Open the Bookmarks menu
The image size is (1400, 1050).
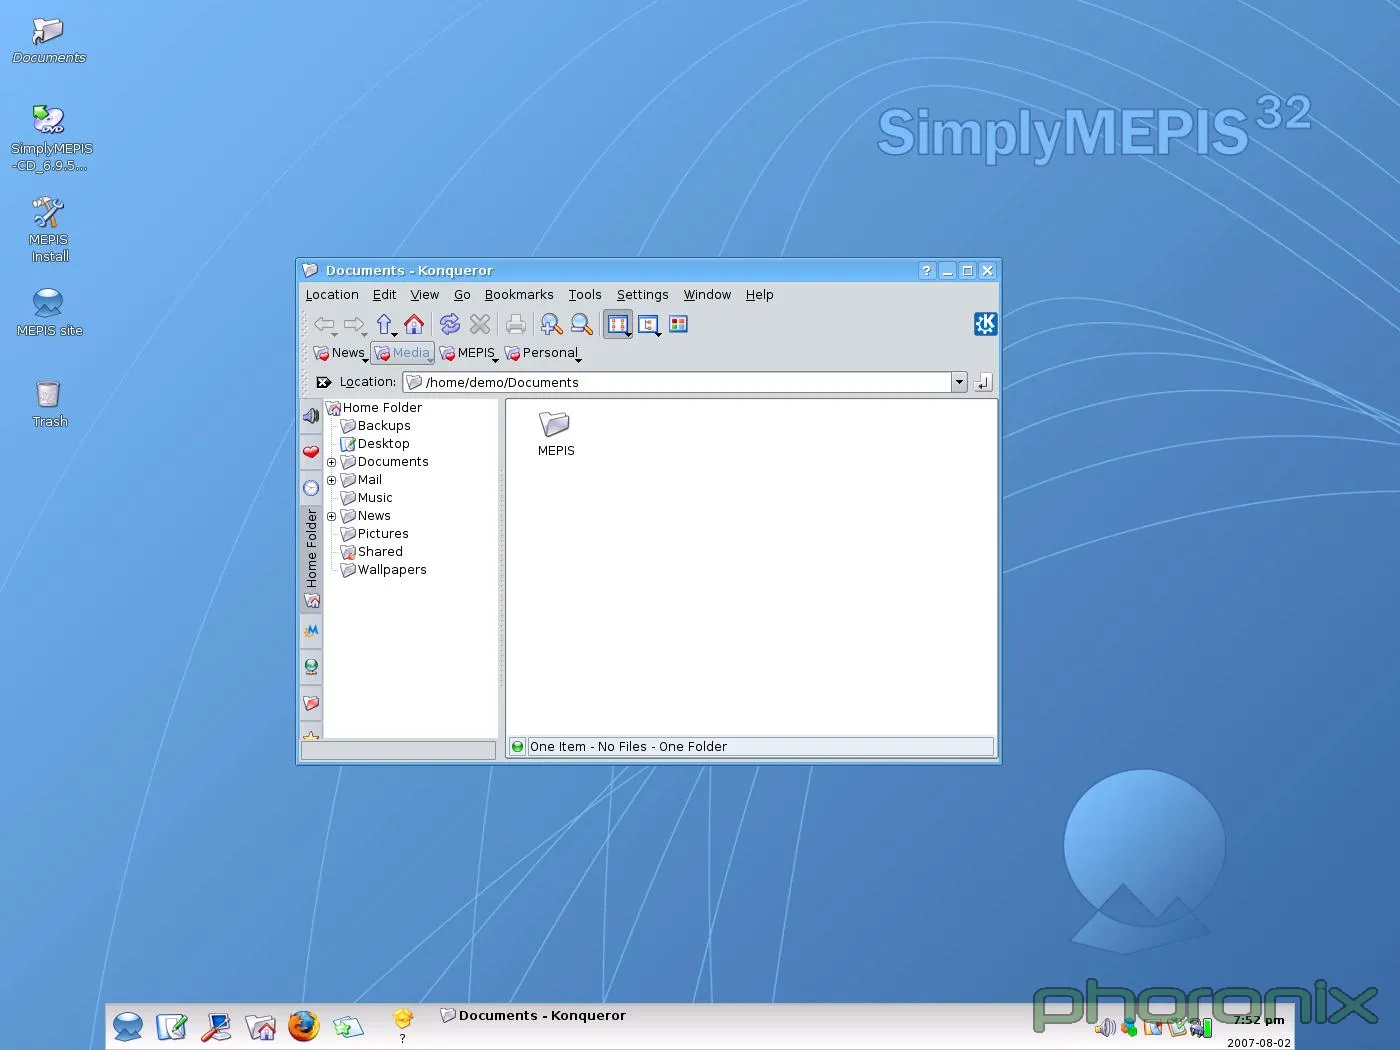point(519,295)
